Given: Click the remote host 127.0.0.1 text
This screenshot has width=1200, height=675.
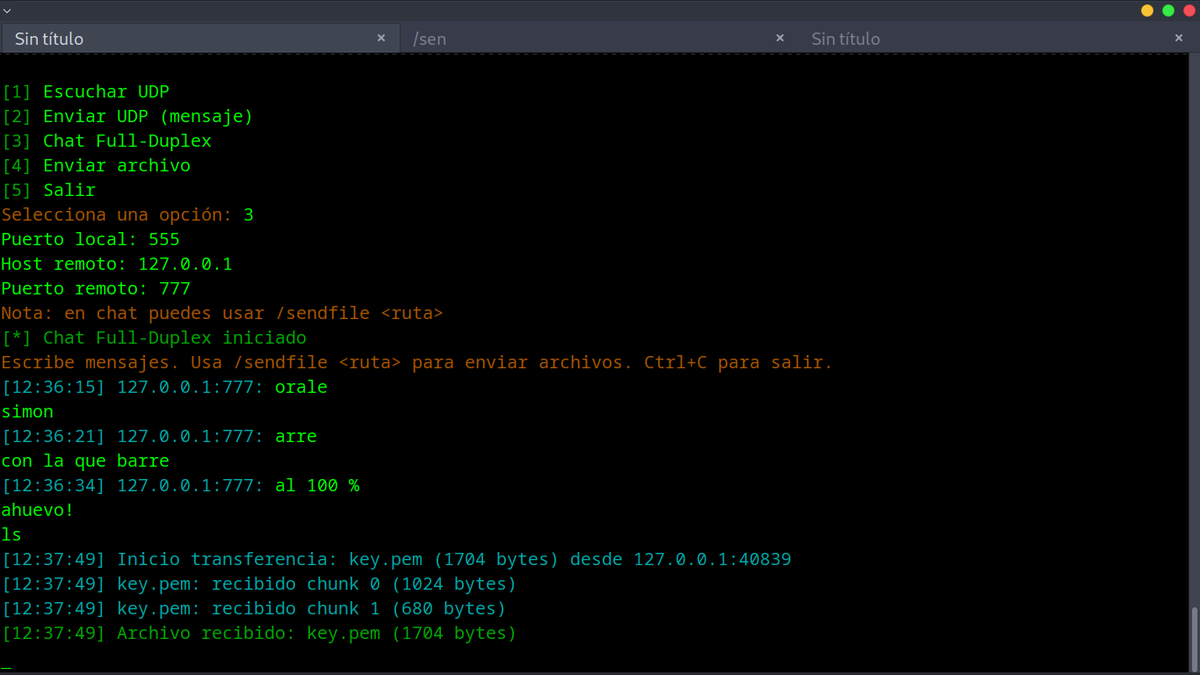Looking at the screenshot, I should (186, 264).
